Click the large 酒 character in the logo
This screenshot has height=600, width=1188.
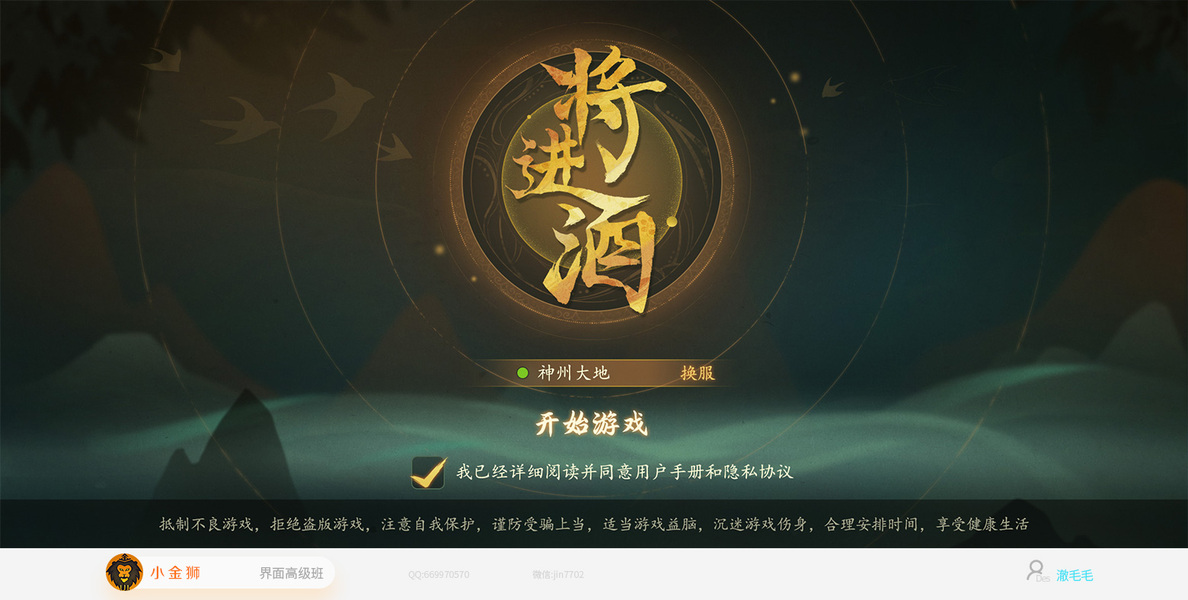602,258
